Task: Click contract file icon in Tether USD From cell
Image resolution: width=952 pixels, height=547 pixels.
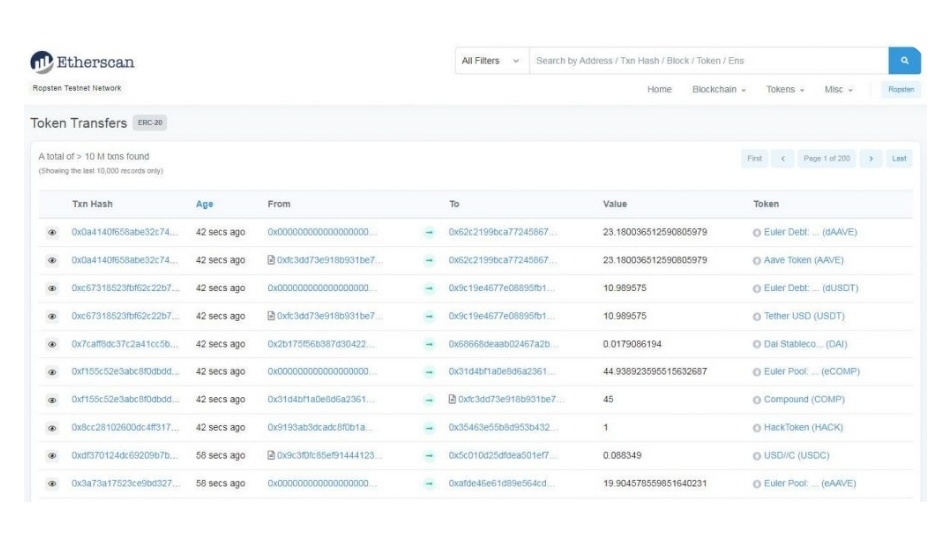Action: (271, 316)
